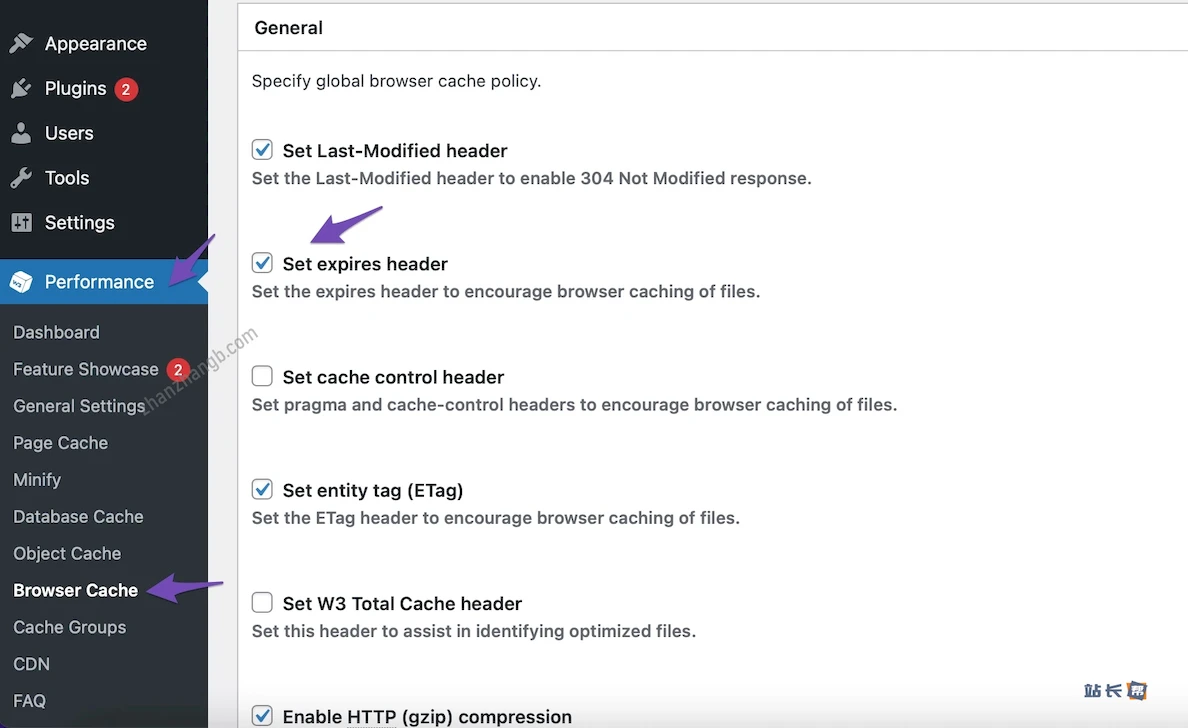Open the Minify submenu page
Viewport: 1188px width, 728px height.
pyautogui.click(x=37, y=480)
